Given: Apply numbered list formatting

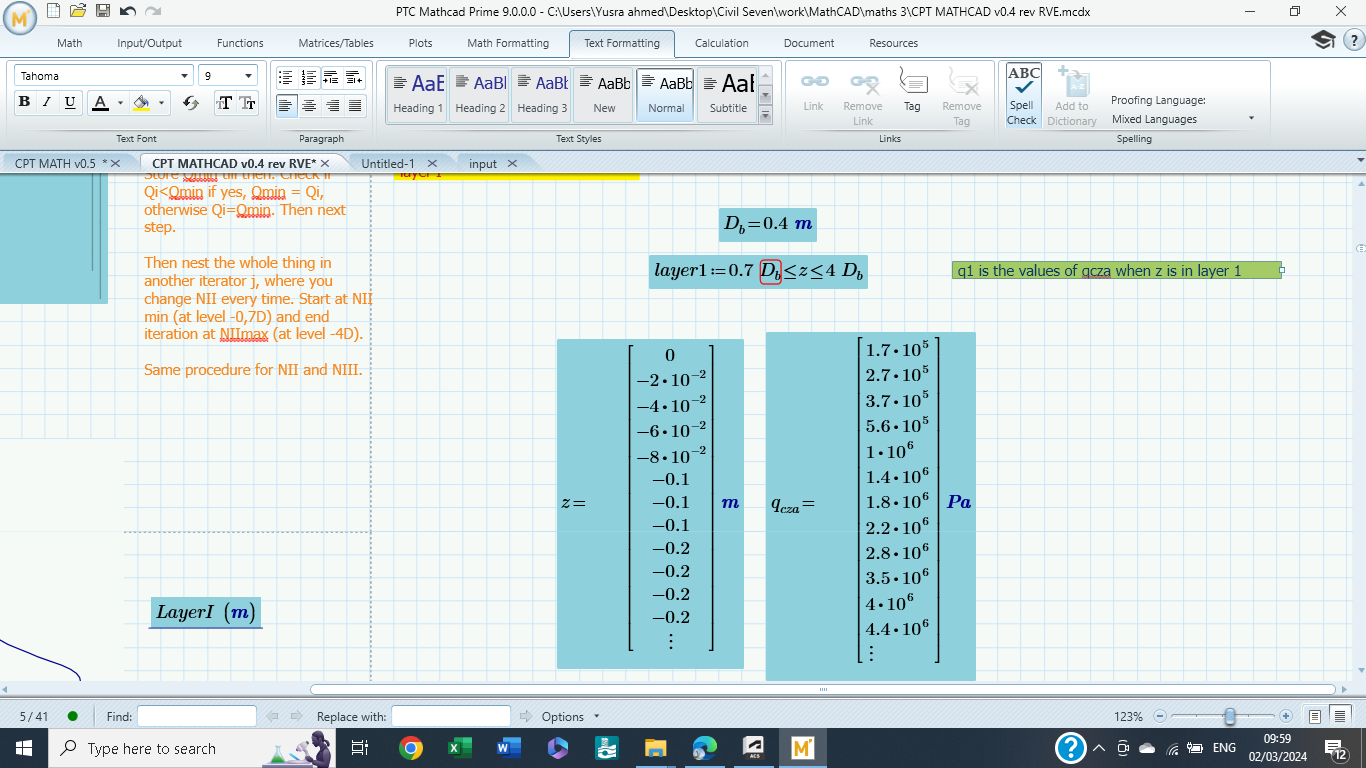Looking at the screenshot, I should pyautogui.click(x=310, y=77).
